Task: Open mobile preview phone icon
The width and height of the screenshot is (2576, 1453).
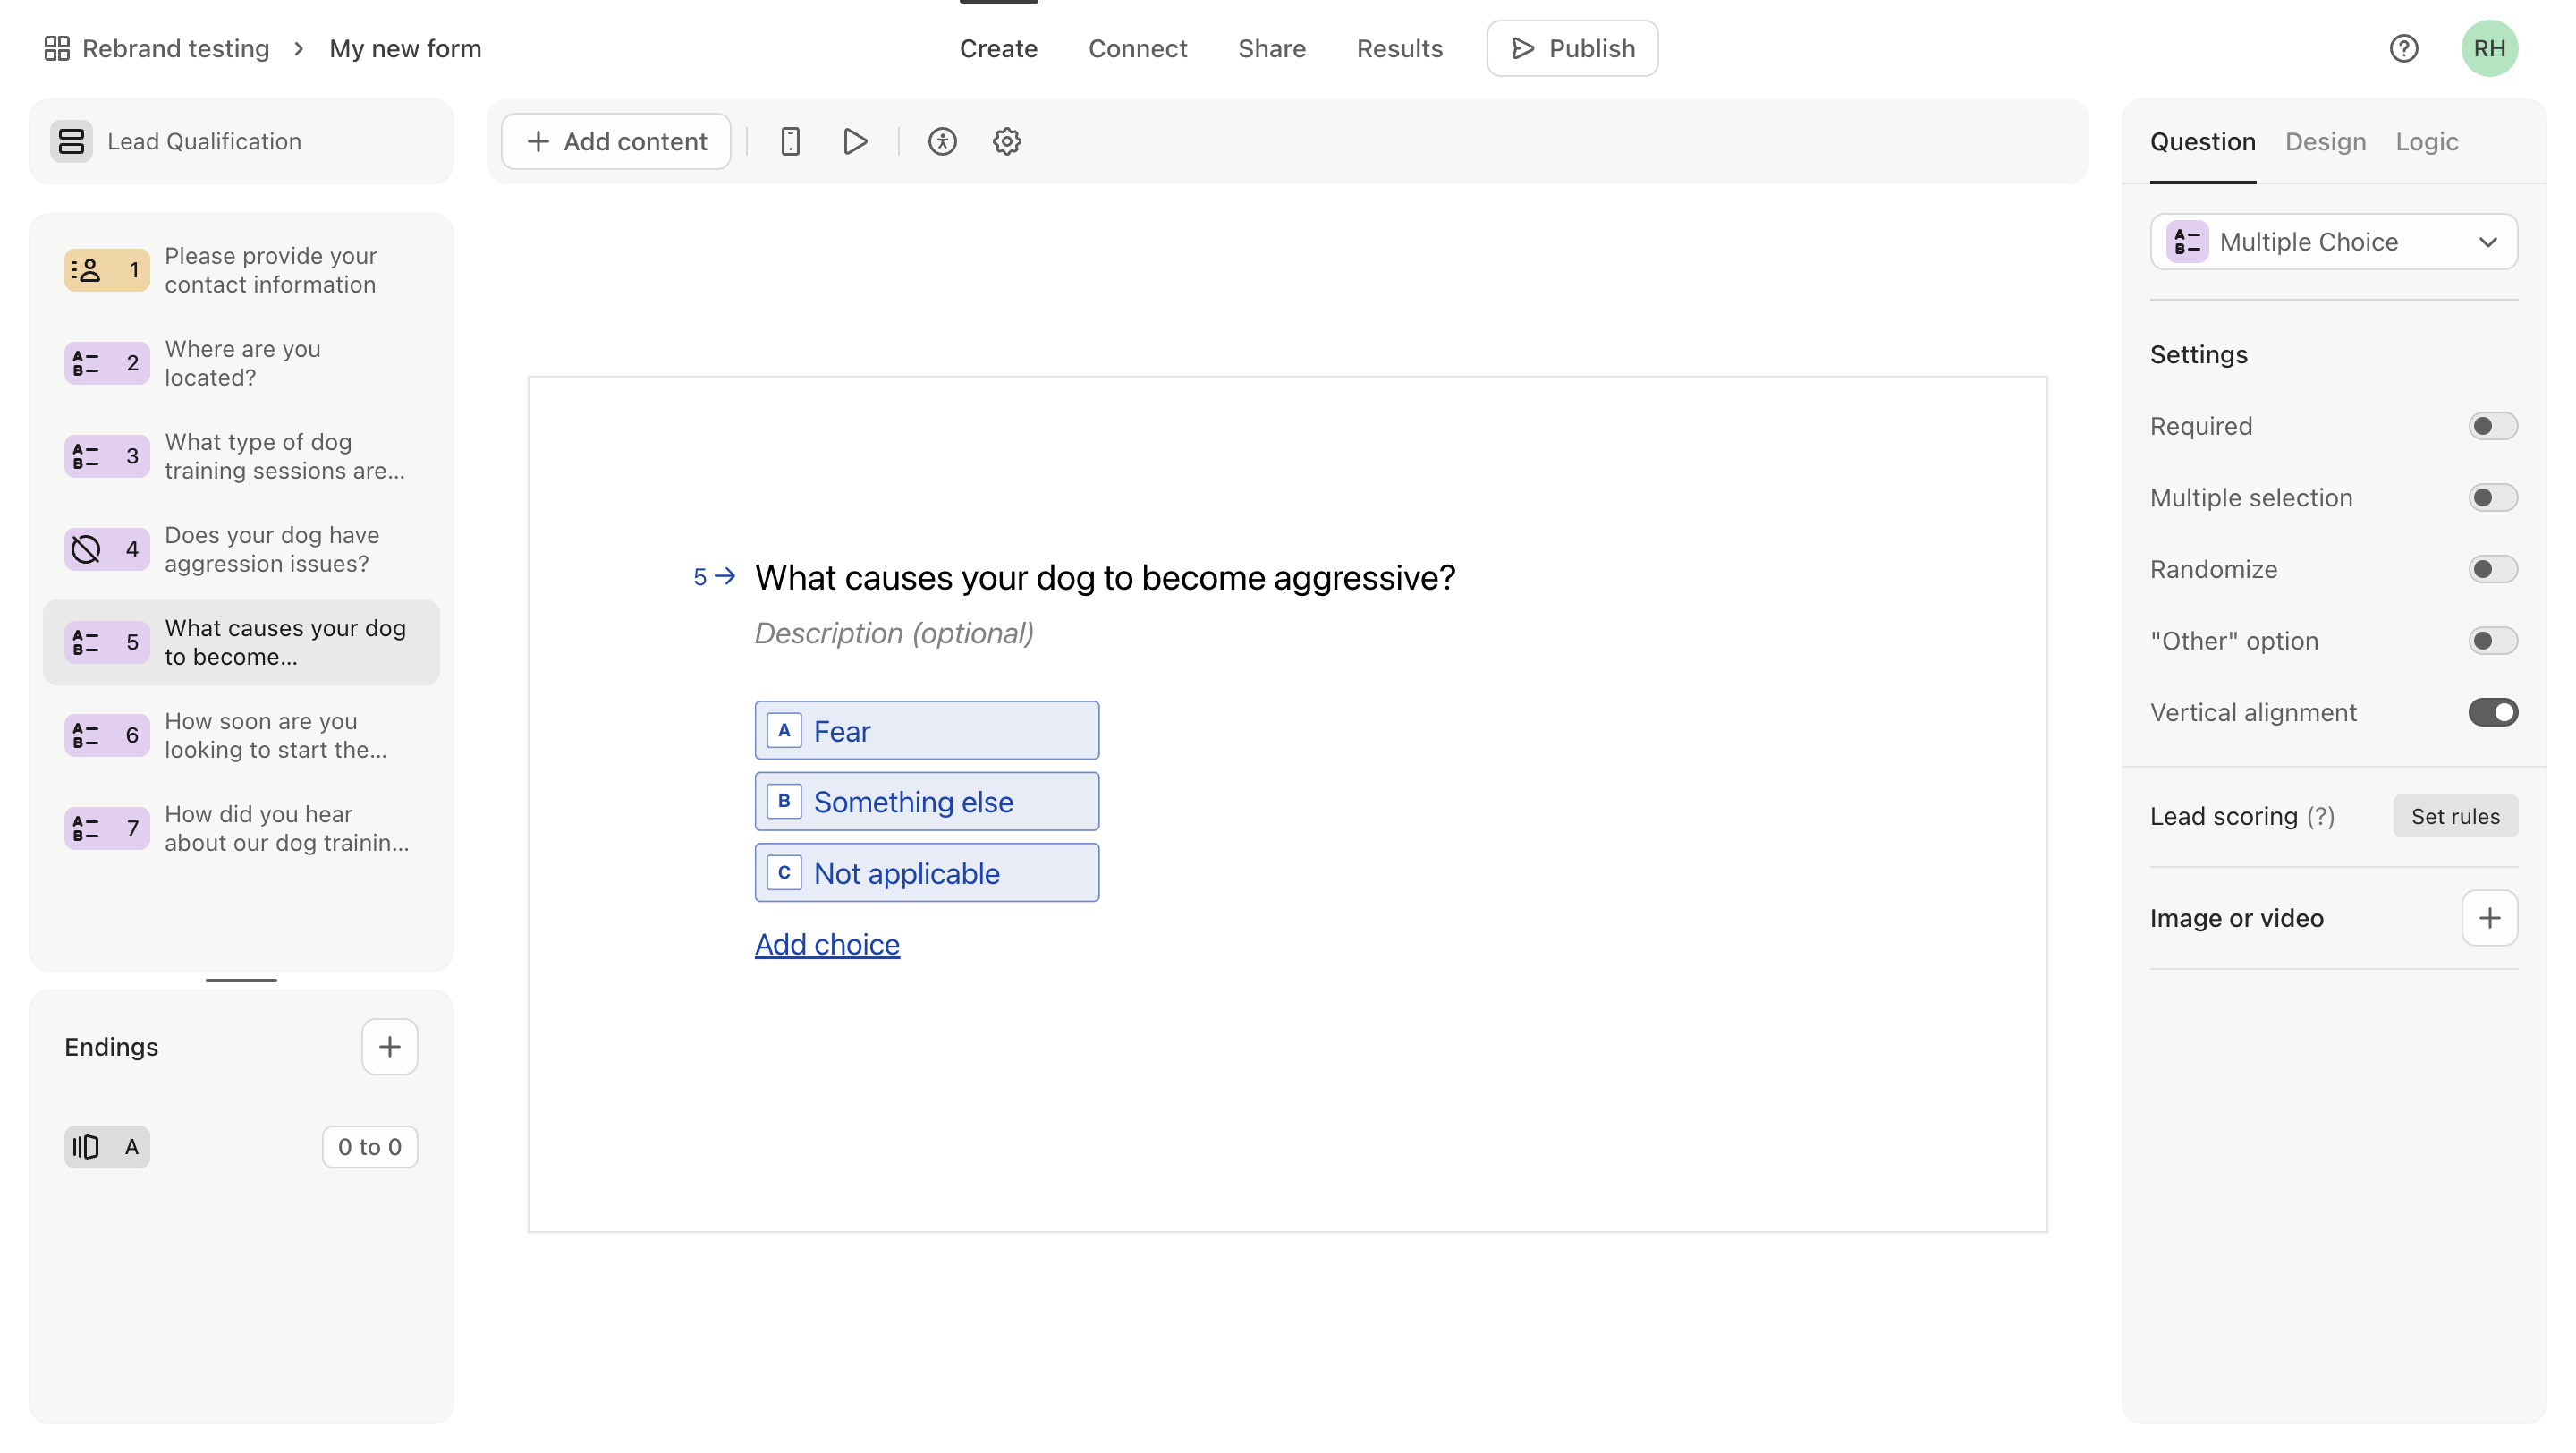Action: click(x=790, y=141)
